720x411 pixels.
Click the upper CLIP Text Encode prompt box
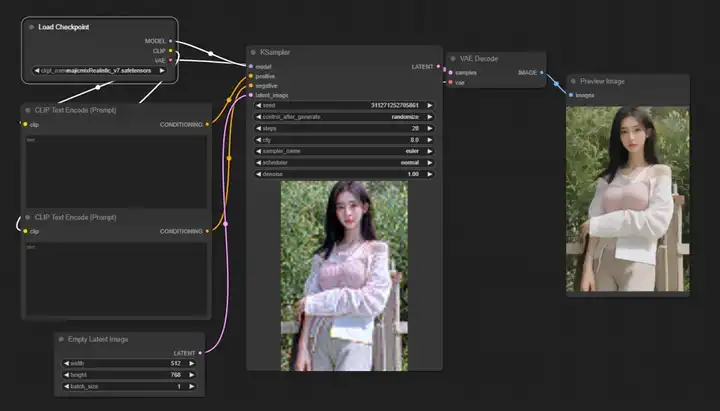tap(115, 170)
